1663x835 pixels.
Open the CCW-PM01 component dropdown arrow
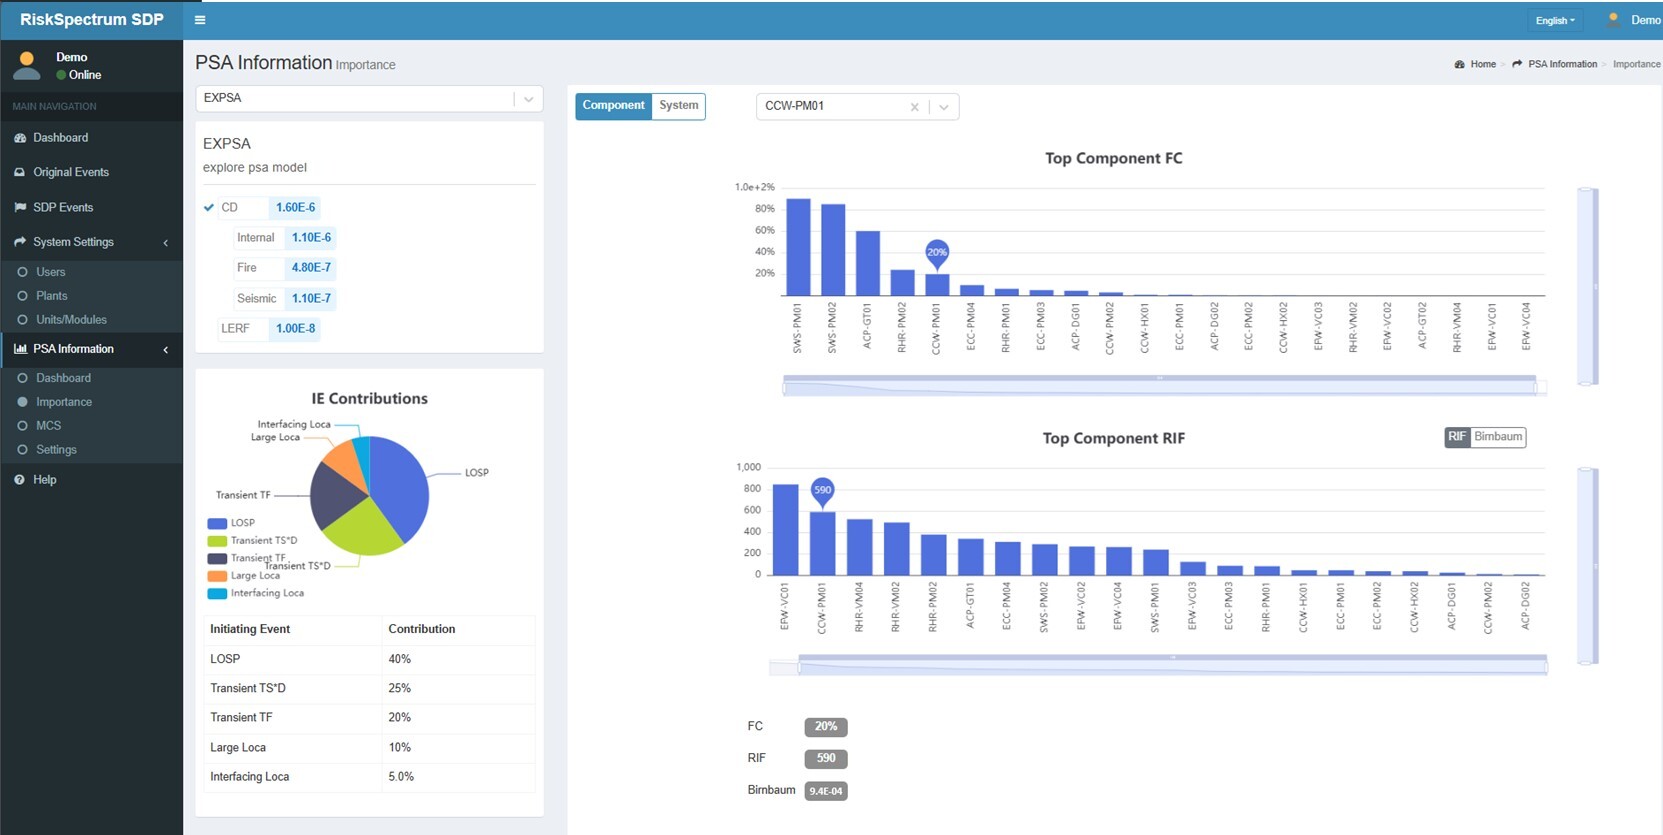(943, 107)
